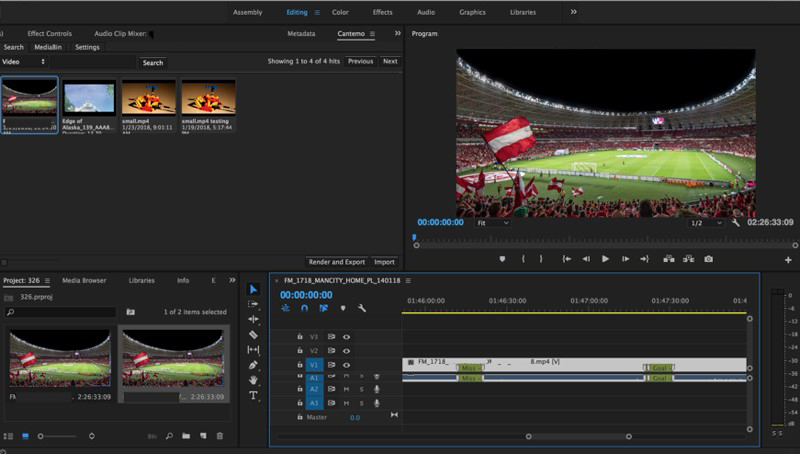Viewport: 800px width, 454px height.
Task: Hide video track V3 with the eye
Action: point(346,337)
